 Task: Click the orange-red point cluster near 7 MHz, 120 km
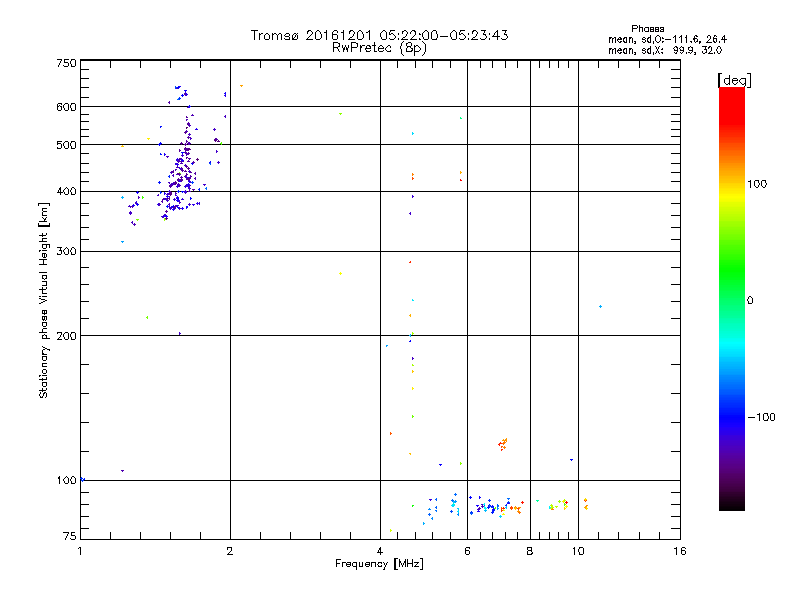[x=503, y=444]
